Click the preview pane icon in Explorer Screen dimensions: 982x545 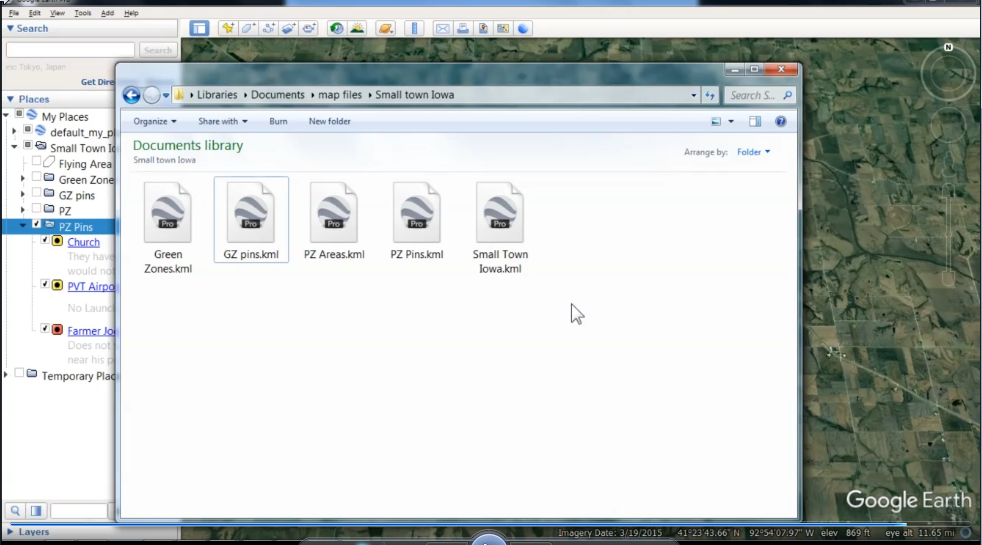point(755,122)
